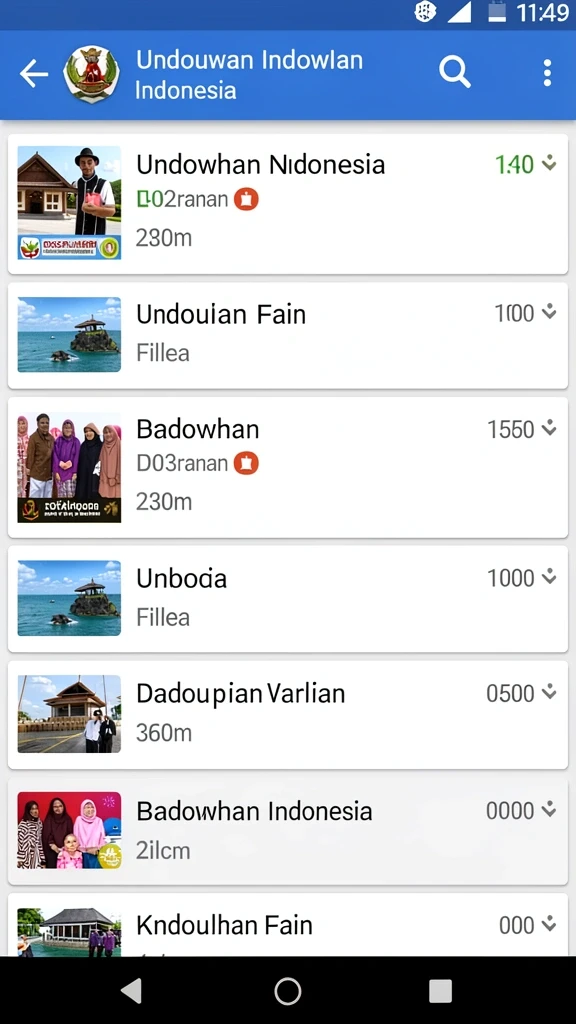The height and width of the screenshot is (1024, 576).
Task: Tap Android home circle button
Action: tap(287, 991)
